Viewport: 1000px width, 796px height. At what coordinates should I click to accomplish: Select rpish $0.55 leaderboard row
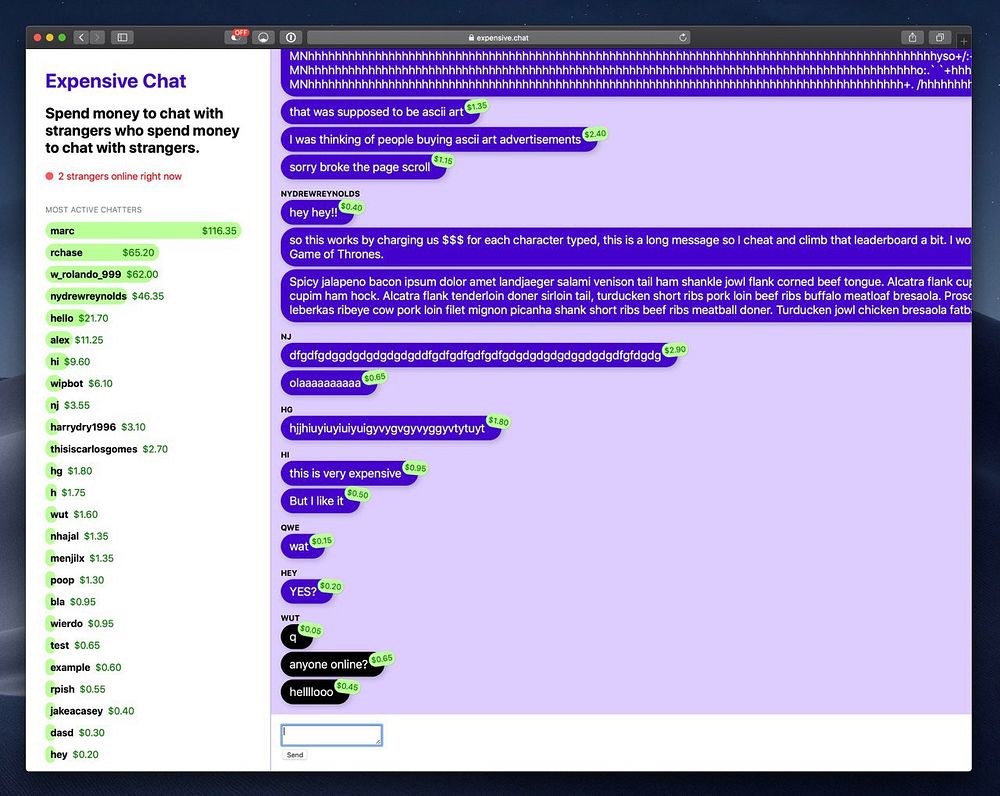76,689
